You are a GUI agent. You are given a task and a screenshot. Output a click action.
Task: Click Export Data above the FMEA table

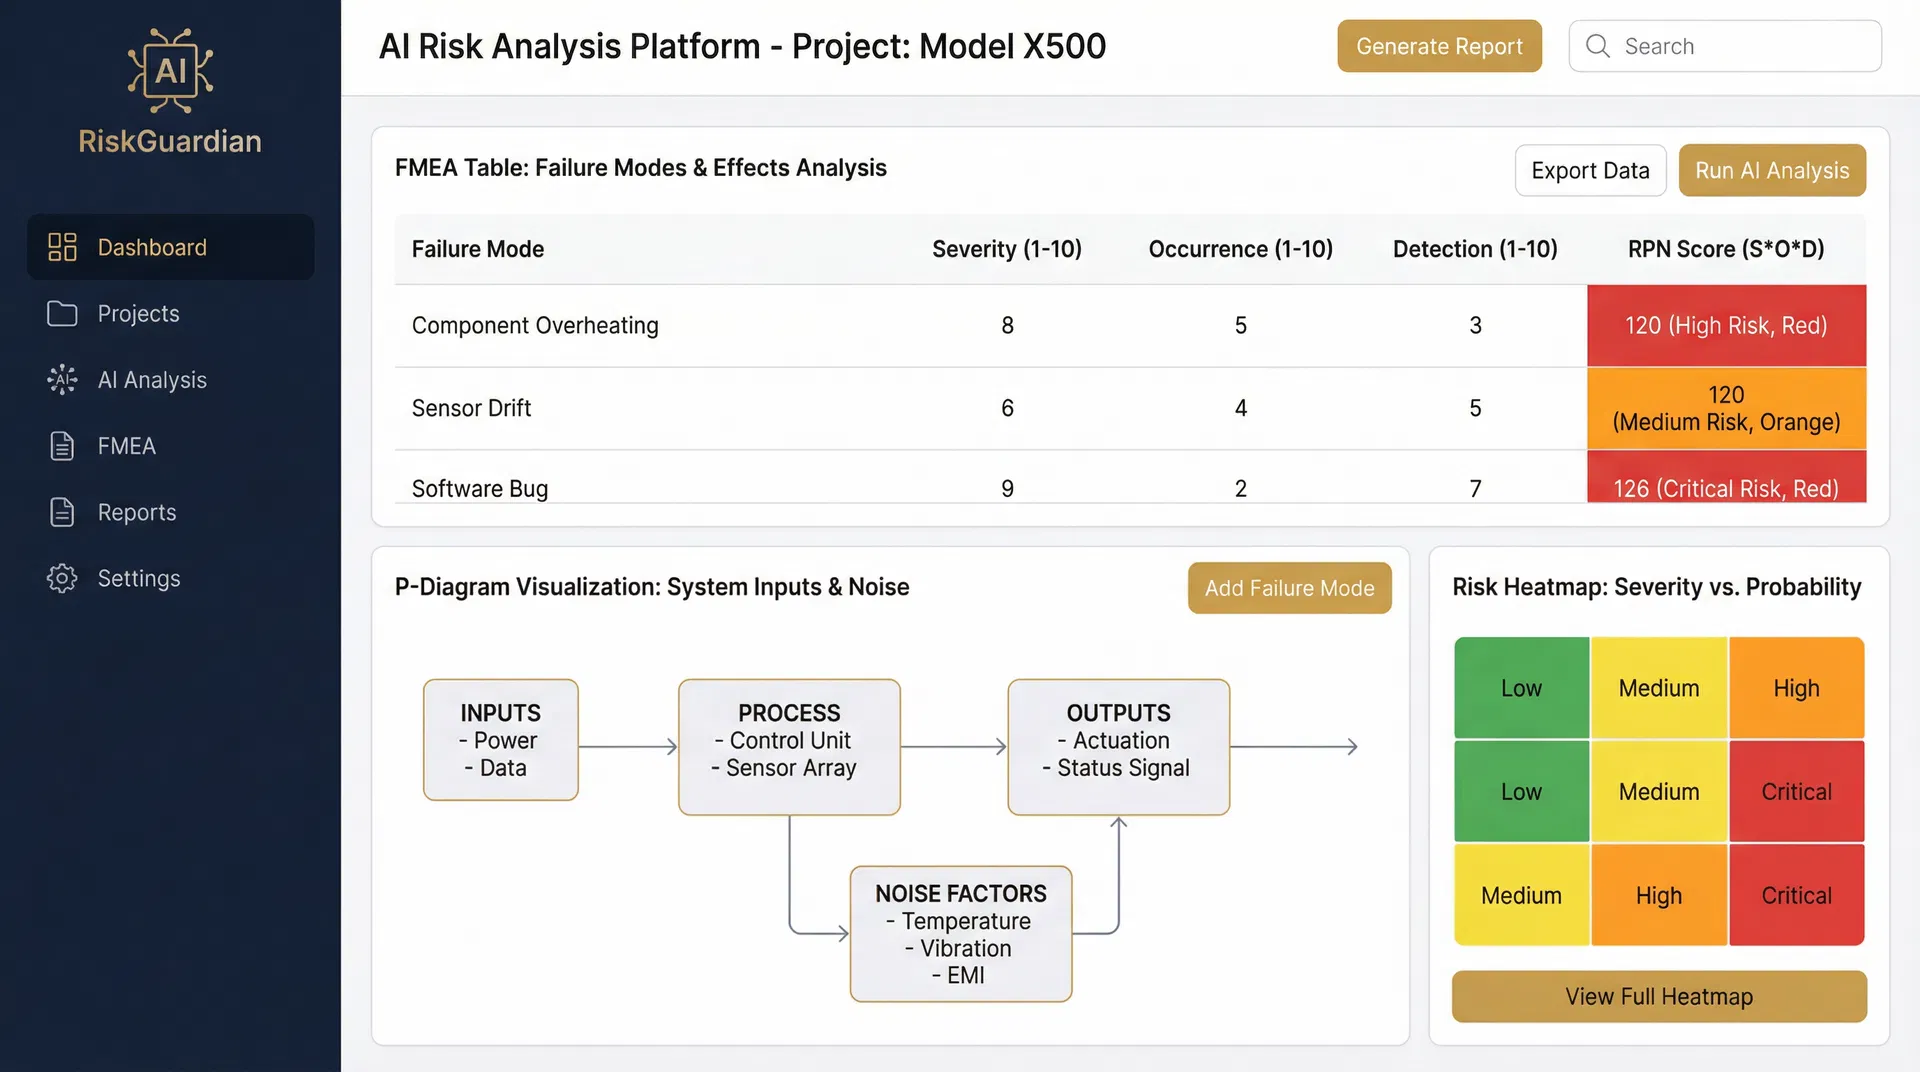pos(1590,170)
